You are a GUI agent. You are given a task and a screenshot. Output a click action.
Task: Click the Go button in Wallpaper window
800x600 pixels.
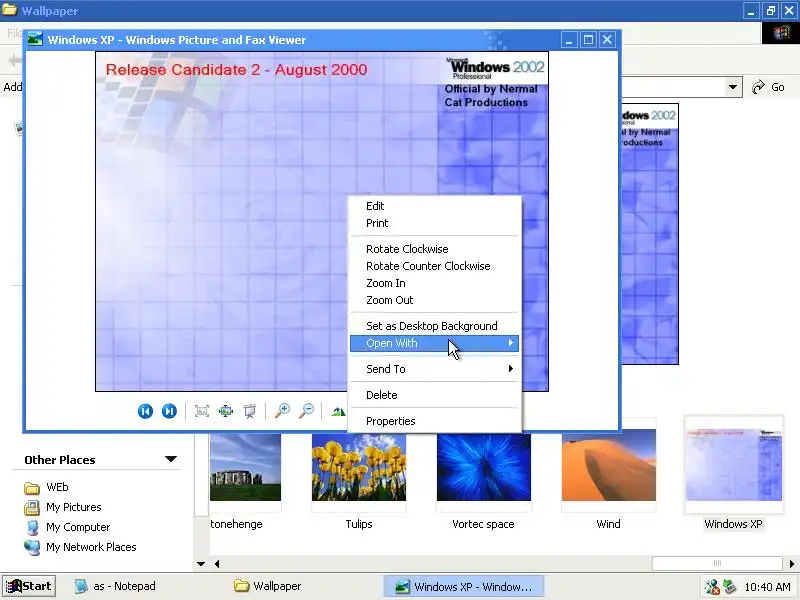[x=768, y=87]
